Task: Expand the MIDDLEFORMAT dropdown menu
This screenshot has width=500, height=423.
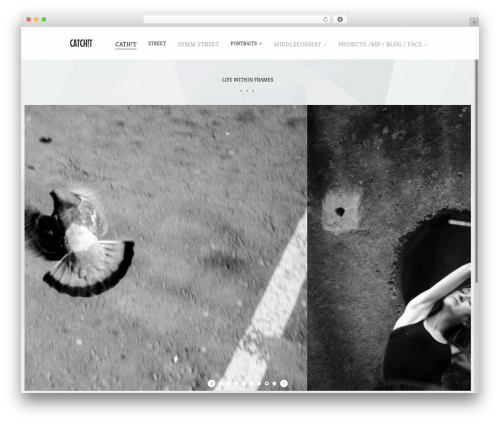Action: coord(300,44)
